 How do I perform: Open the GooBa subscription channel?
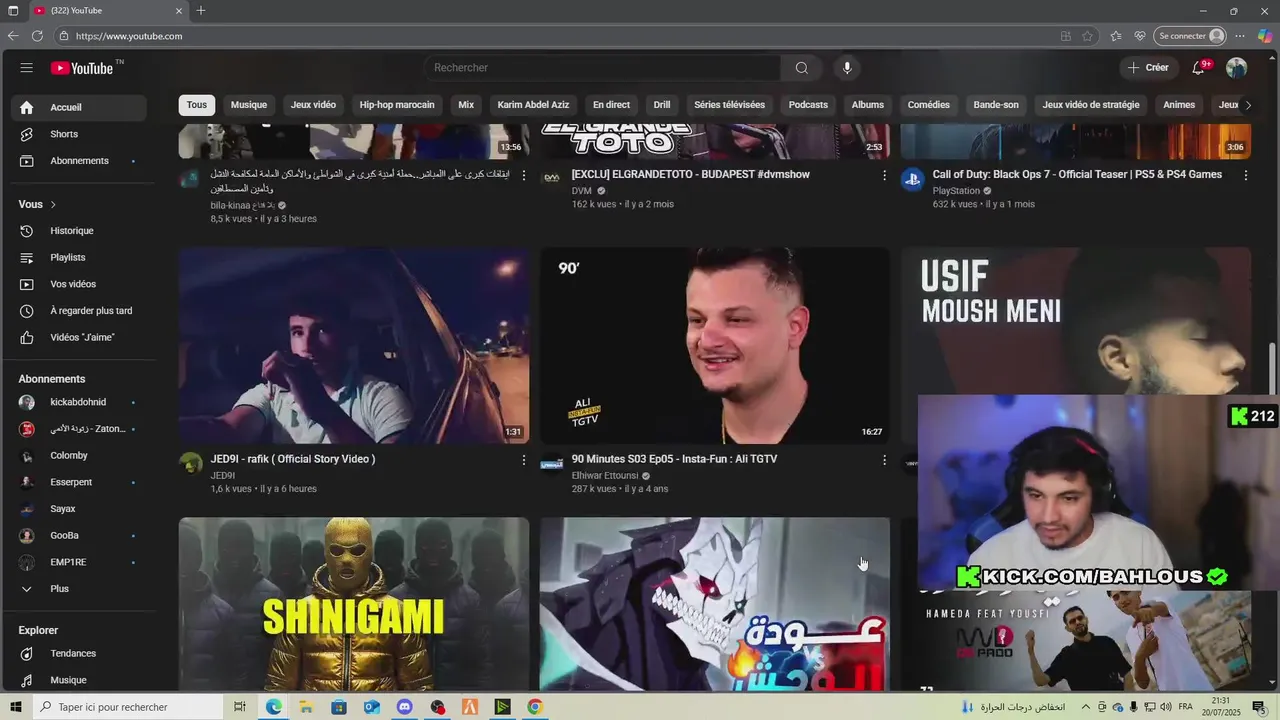click(79, 535)
